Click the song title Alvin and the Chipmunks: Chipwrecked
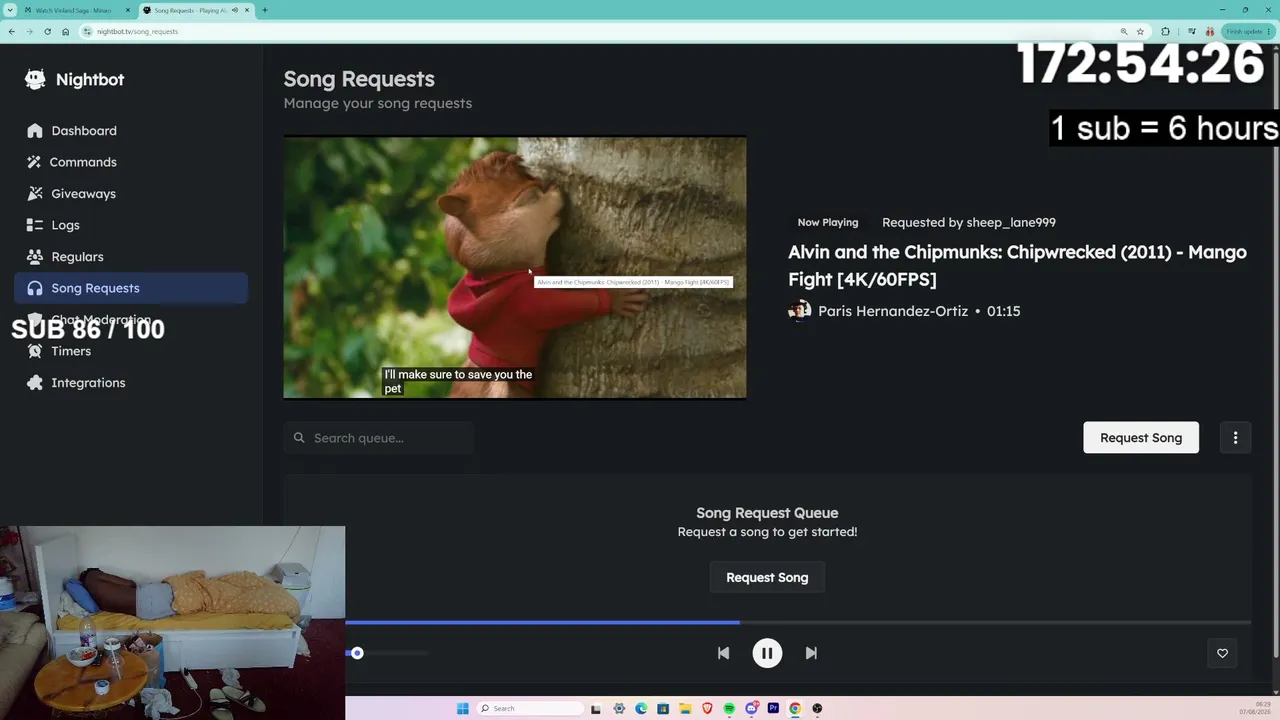The height and width of the screenshot is (720, 1280). [1017, 265]
